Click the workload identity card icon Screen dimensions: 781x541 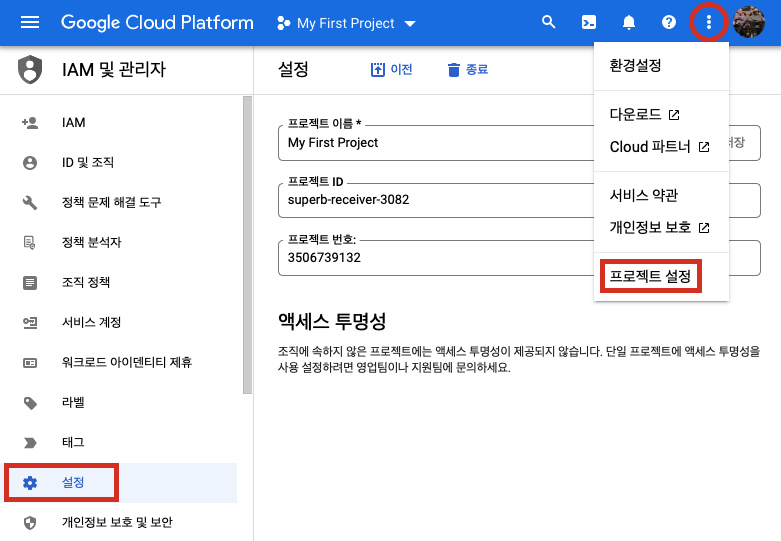30,363
